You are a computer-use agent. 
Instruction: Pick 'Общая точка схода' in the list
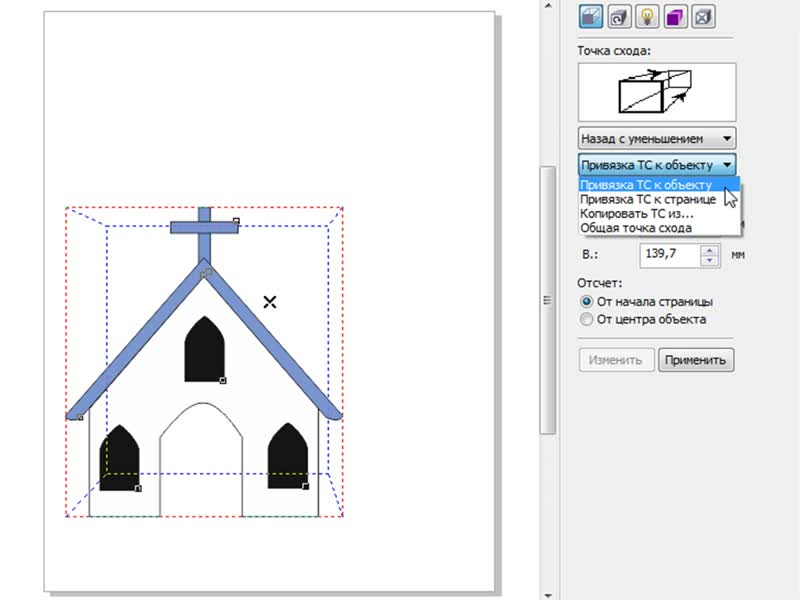[x=636, y=228]
